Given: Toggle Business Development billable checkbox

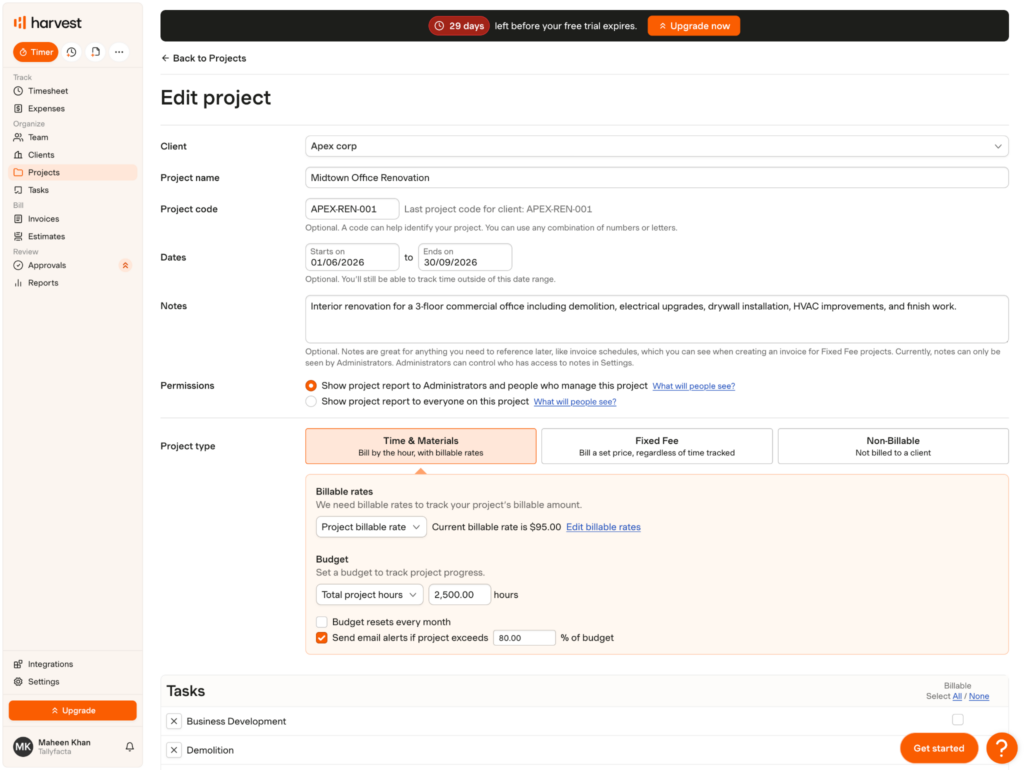Looking at the screenshot, I should coord(957,720).
